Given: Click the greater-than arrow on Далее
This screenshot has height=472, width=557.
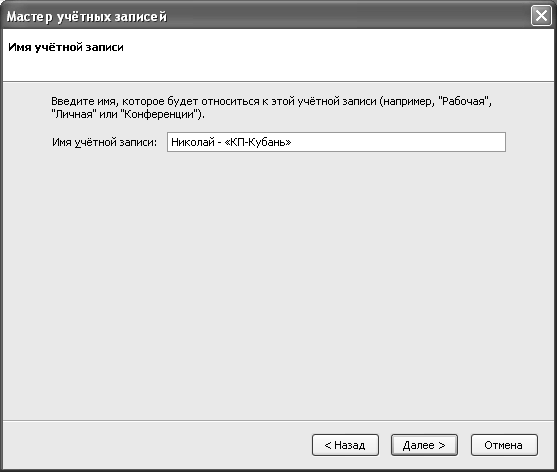Looking at the screenshot, I should point(442,445).
